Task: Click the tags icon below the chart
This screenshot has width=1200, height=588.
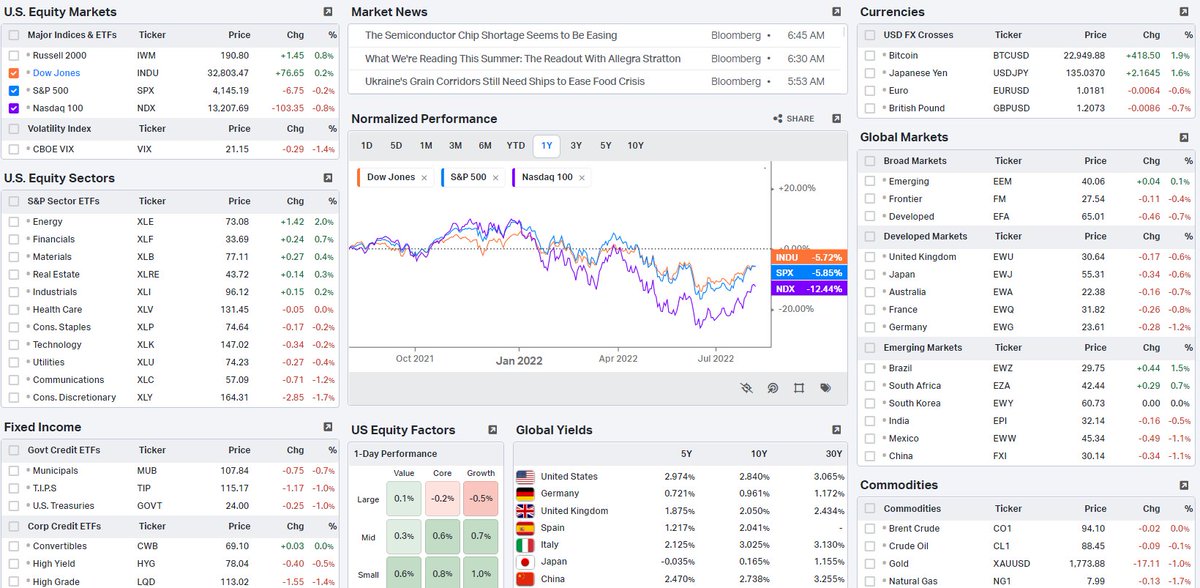Action: pos(826,388)
